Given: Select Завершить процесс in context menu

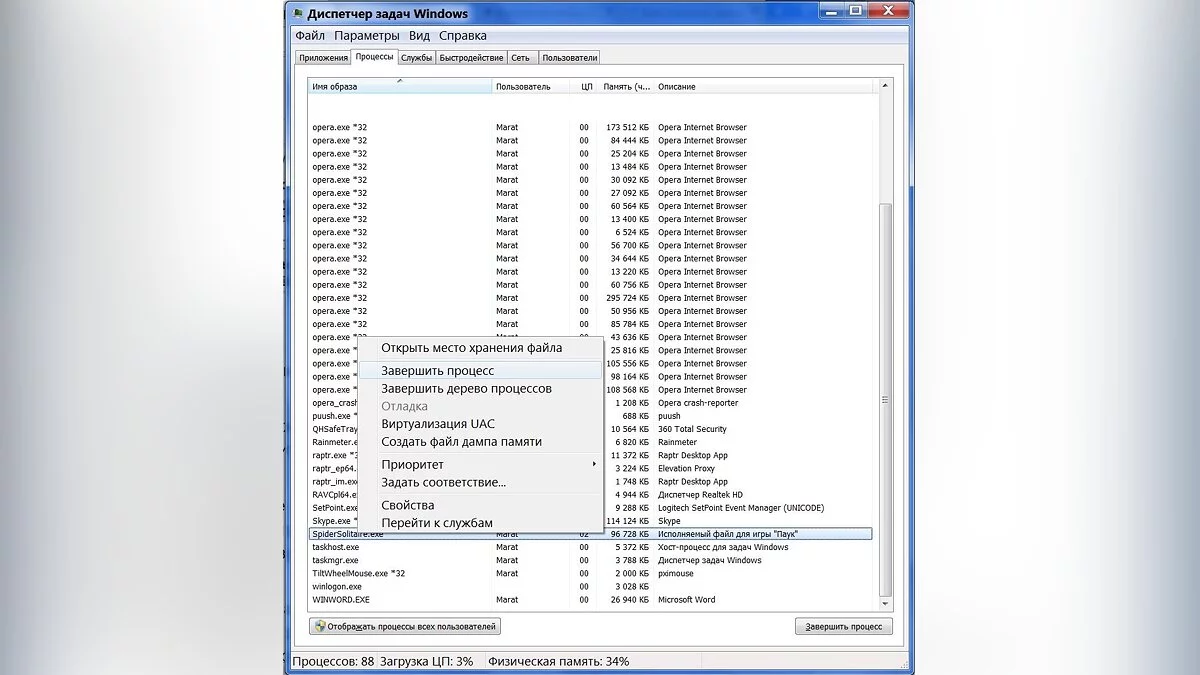Looking at the screenshot, I should point(437,371).
